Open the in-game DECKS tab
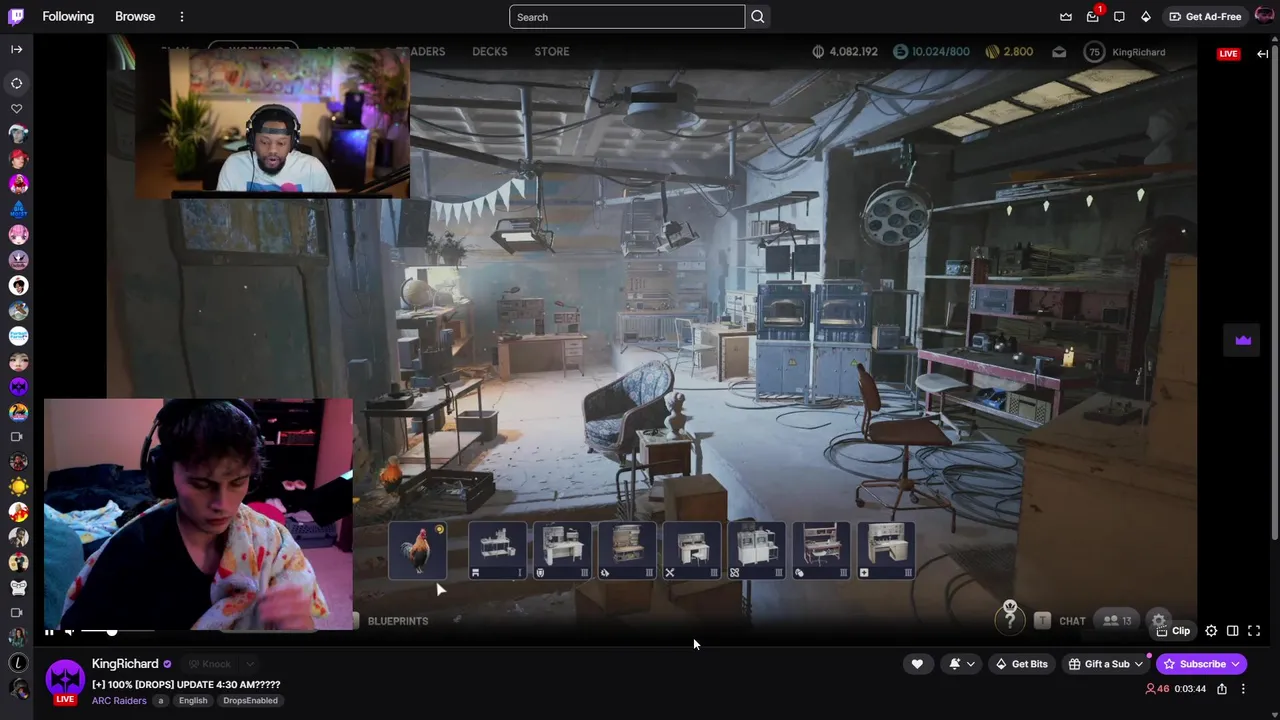The width and height of the screenshot is (1280, 720). (489, 52)
